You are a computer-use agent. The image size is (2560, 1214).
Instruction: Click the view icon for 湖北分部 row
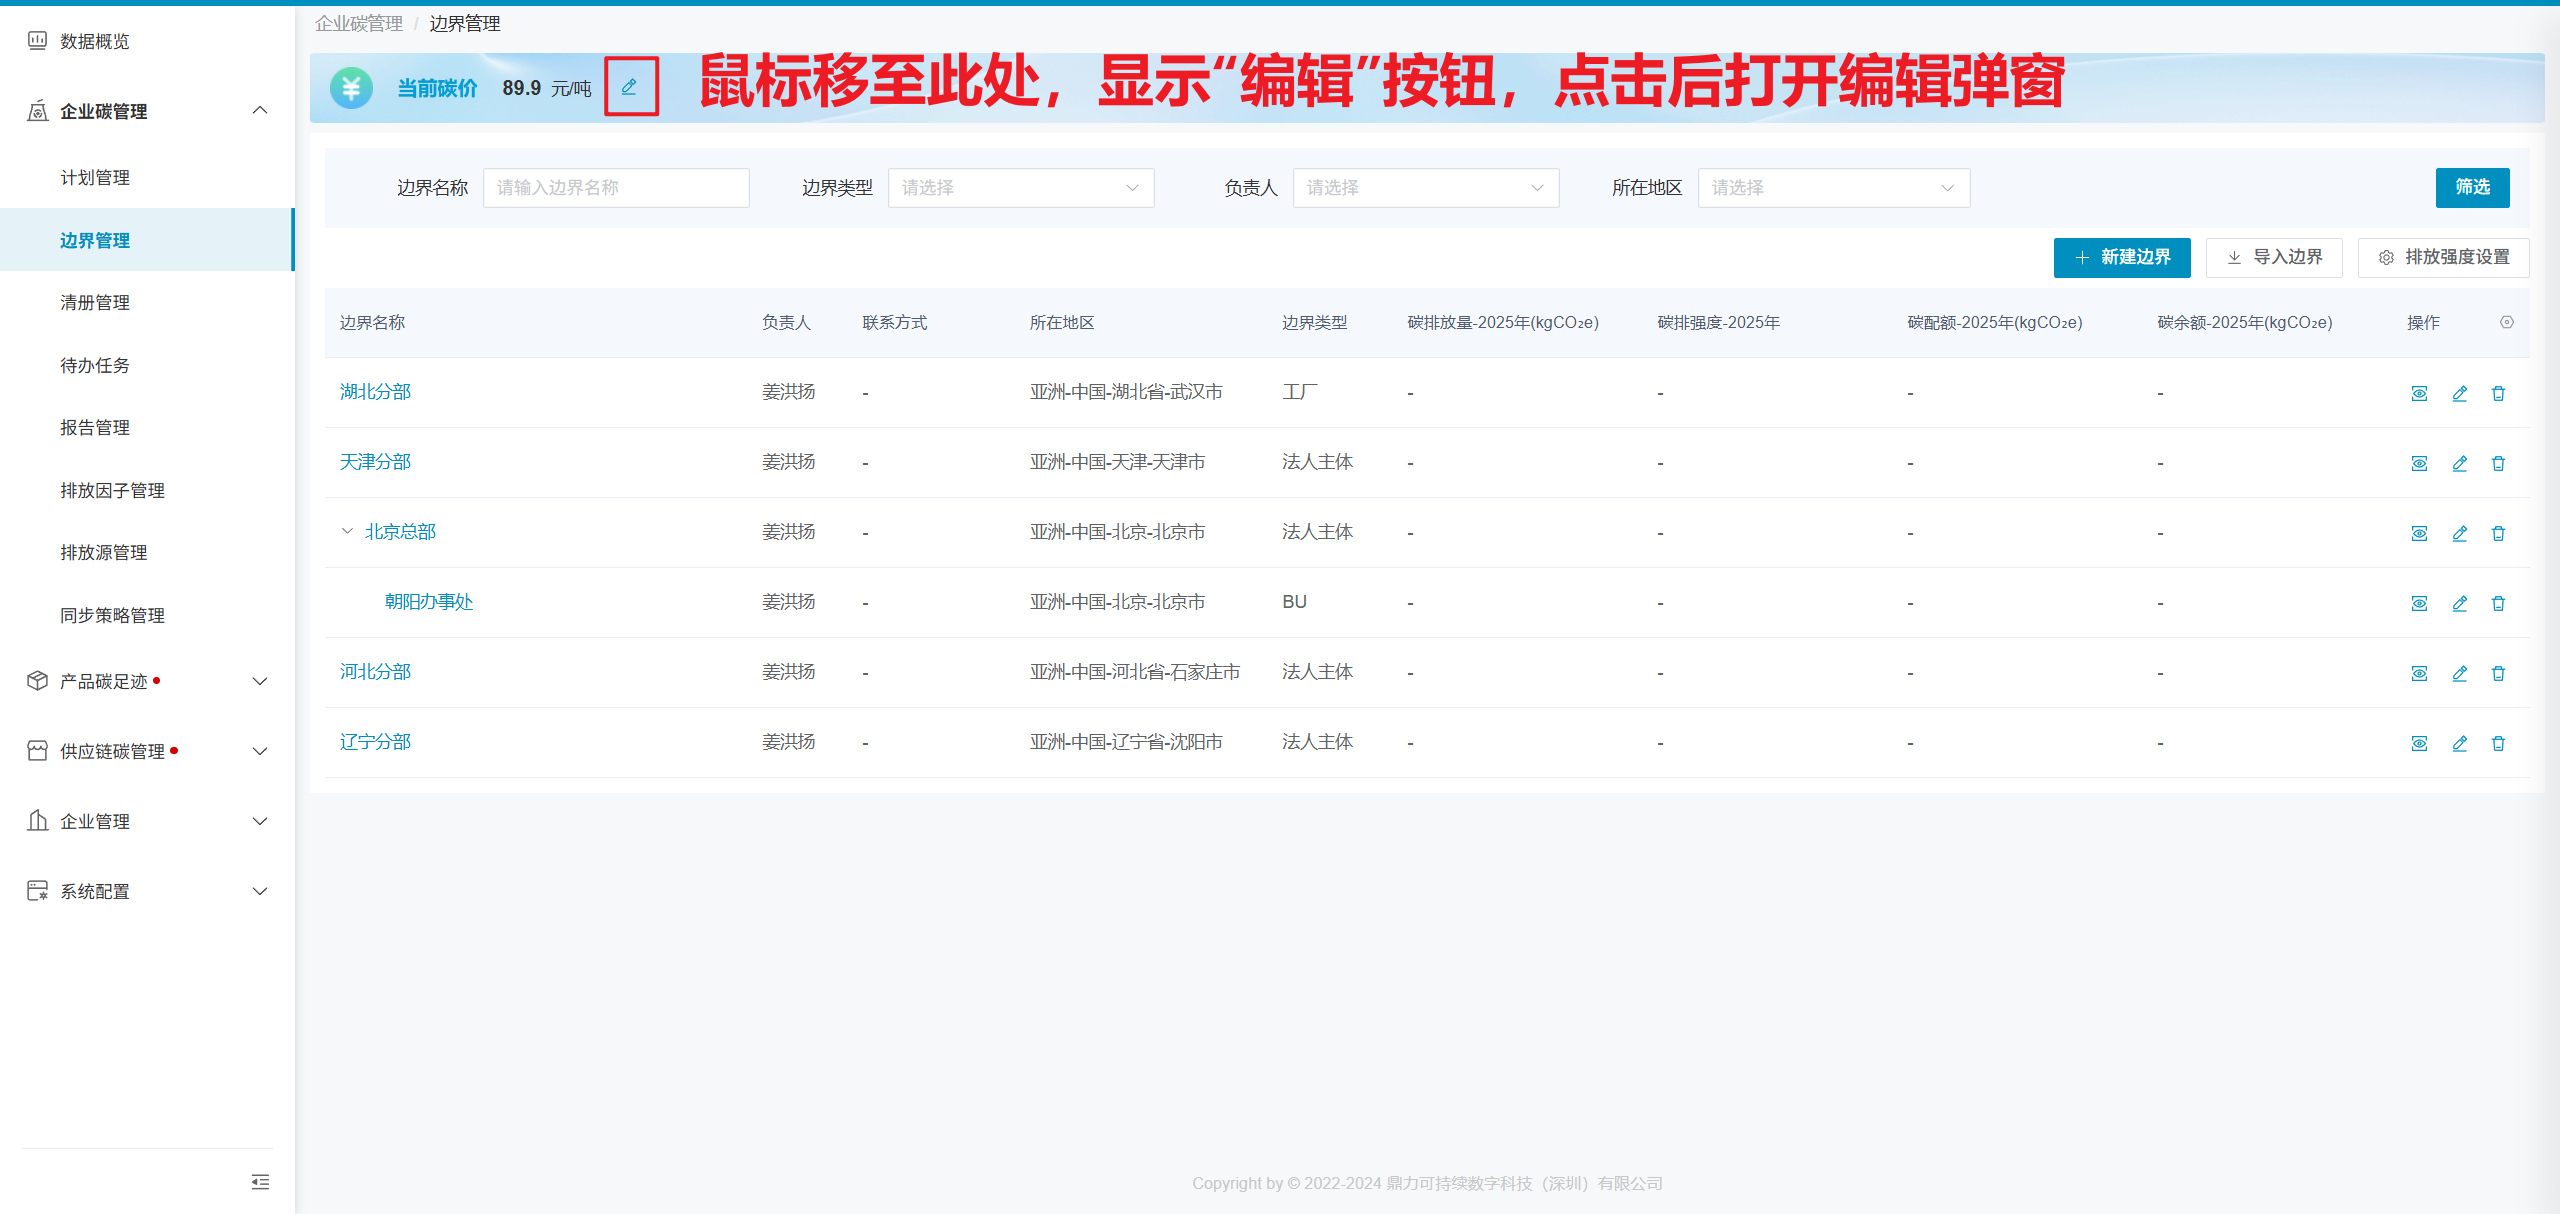[2419, 393]
